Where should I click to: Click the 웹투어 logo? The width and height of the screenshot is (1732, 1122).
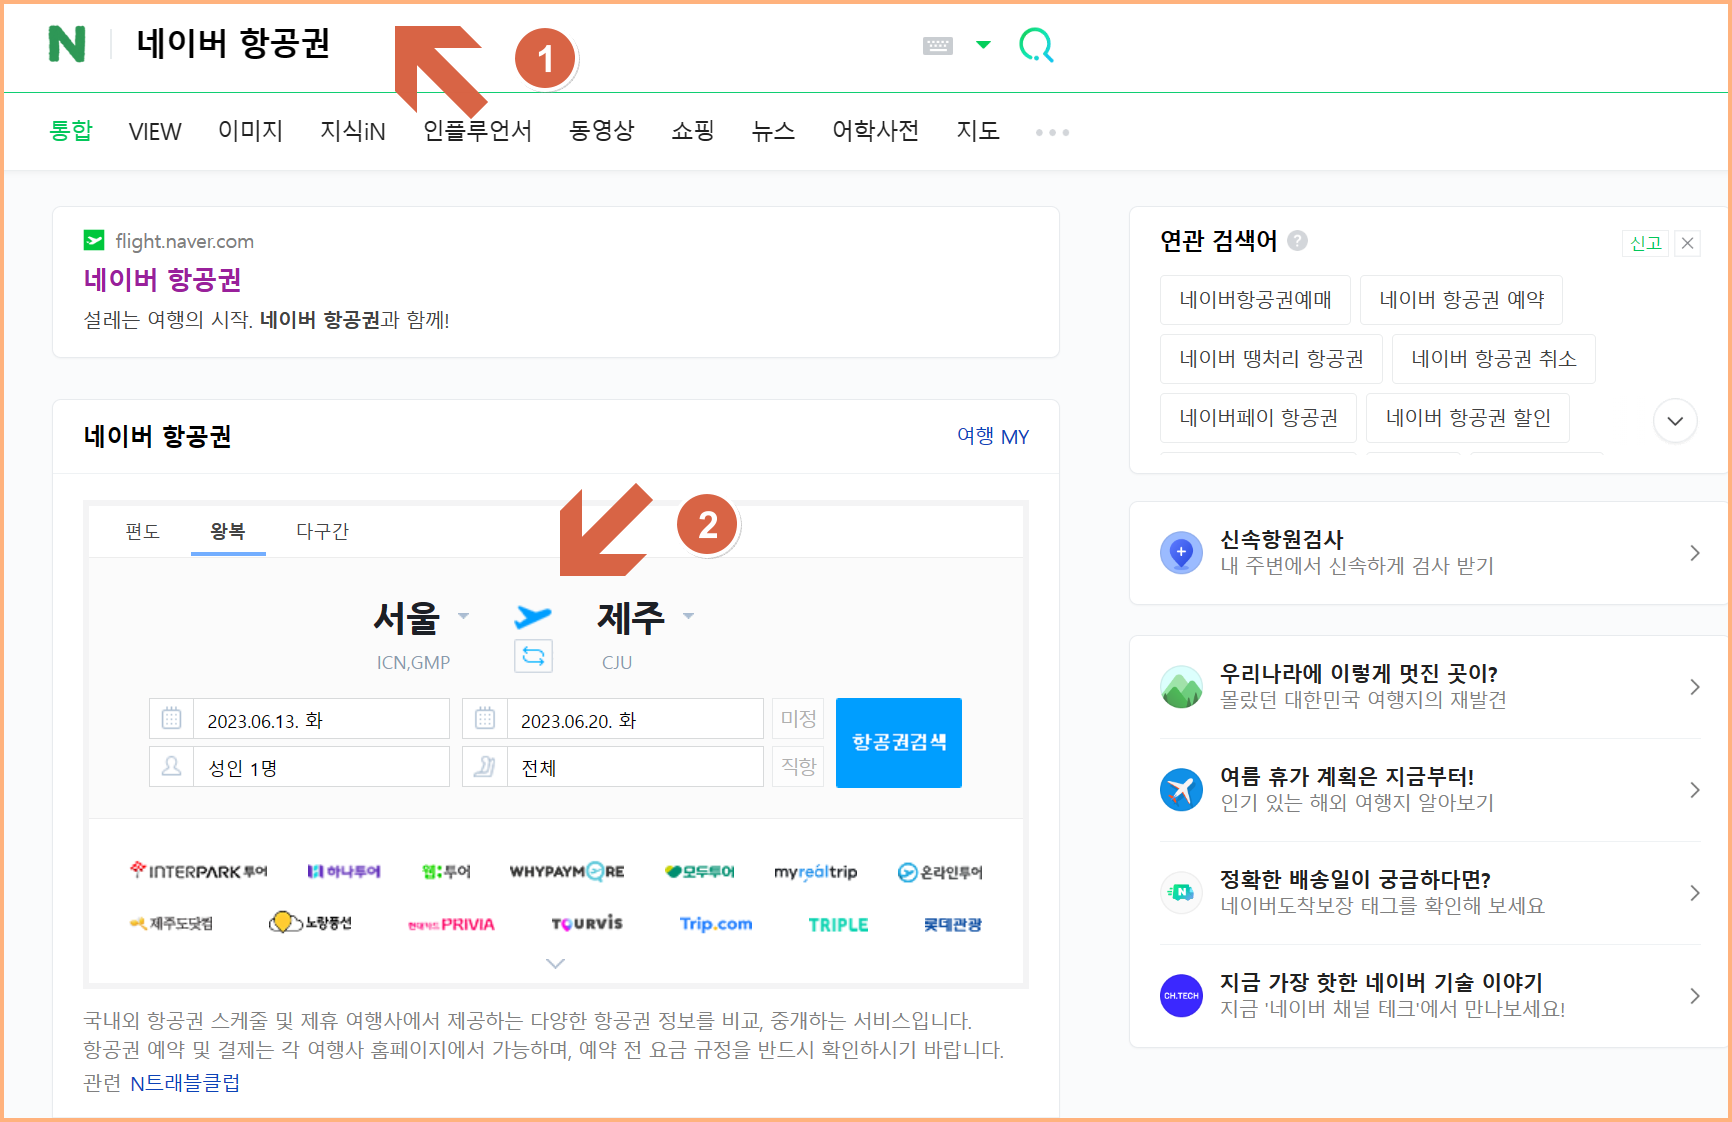point(446,871)
